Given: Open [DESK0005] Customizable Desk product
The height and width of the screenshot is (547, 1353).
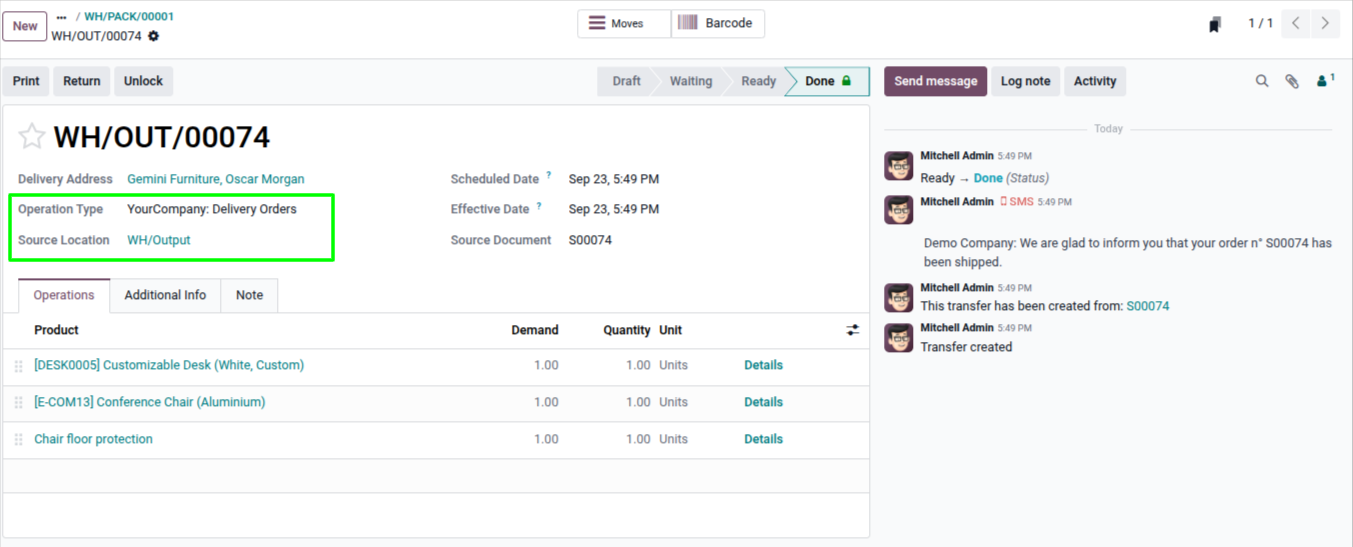Looking at the screenshot, I should click(169, 365).
